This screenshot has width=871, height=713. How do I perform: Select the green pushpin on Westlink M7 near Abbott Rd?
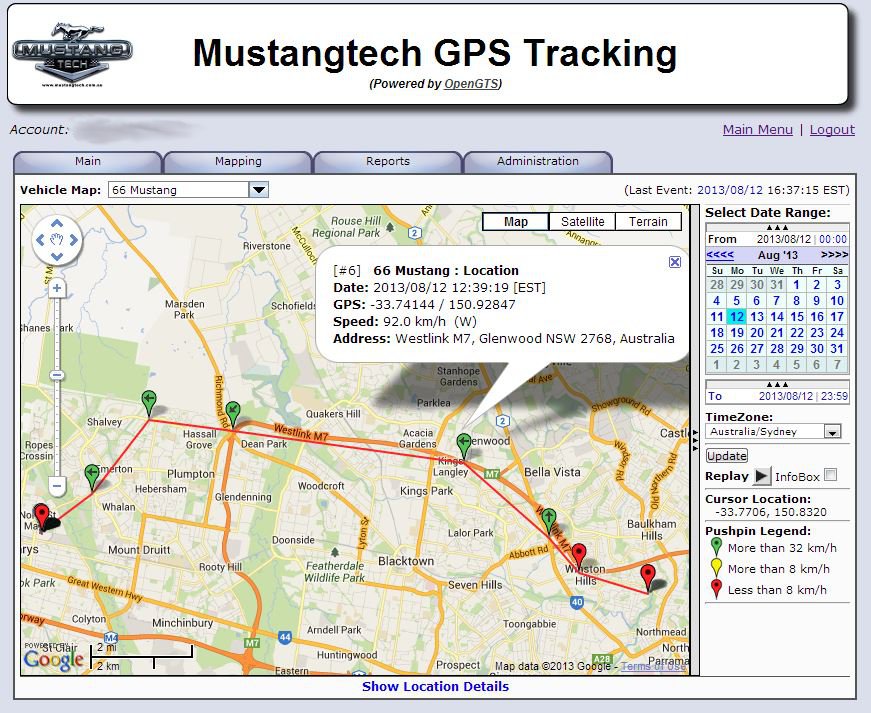coord(549,520)
